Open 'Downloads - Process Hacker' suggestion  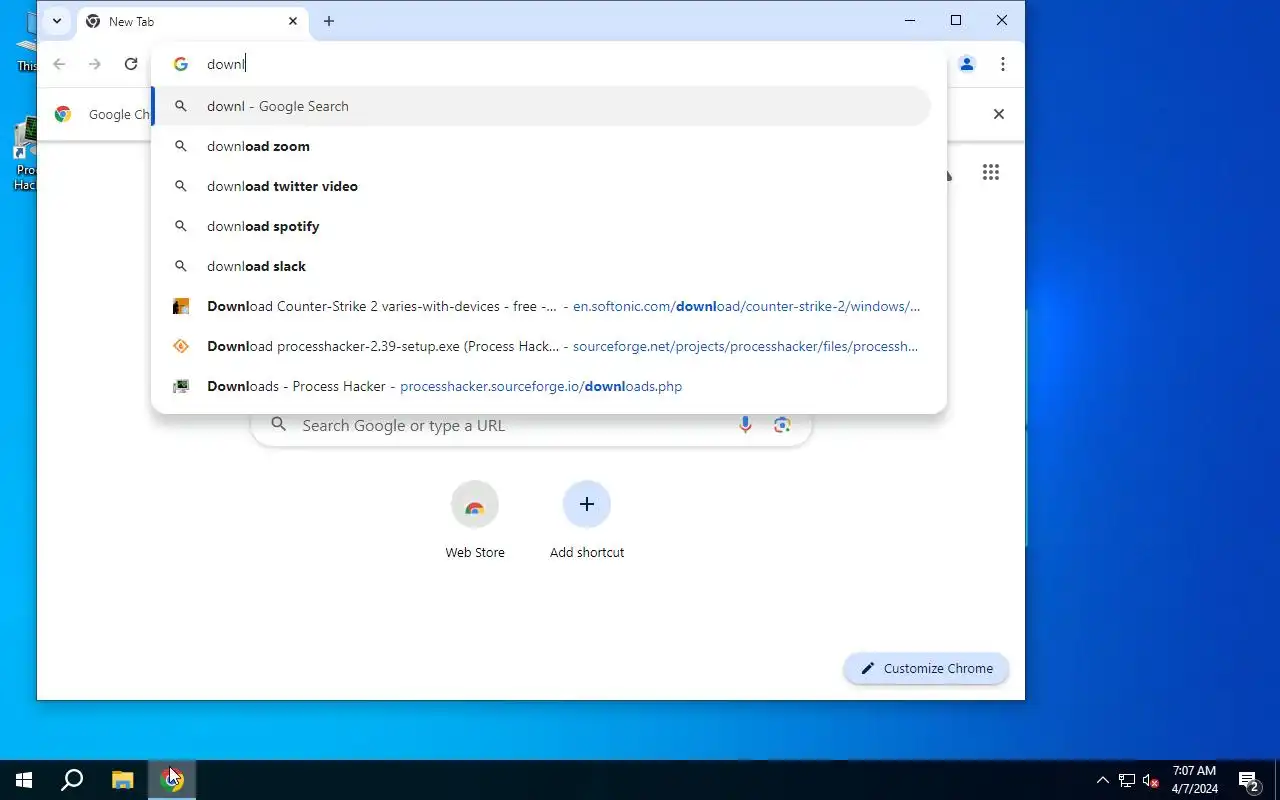[541, 386]
